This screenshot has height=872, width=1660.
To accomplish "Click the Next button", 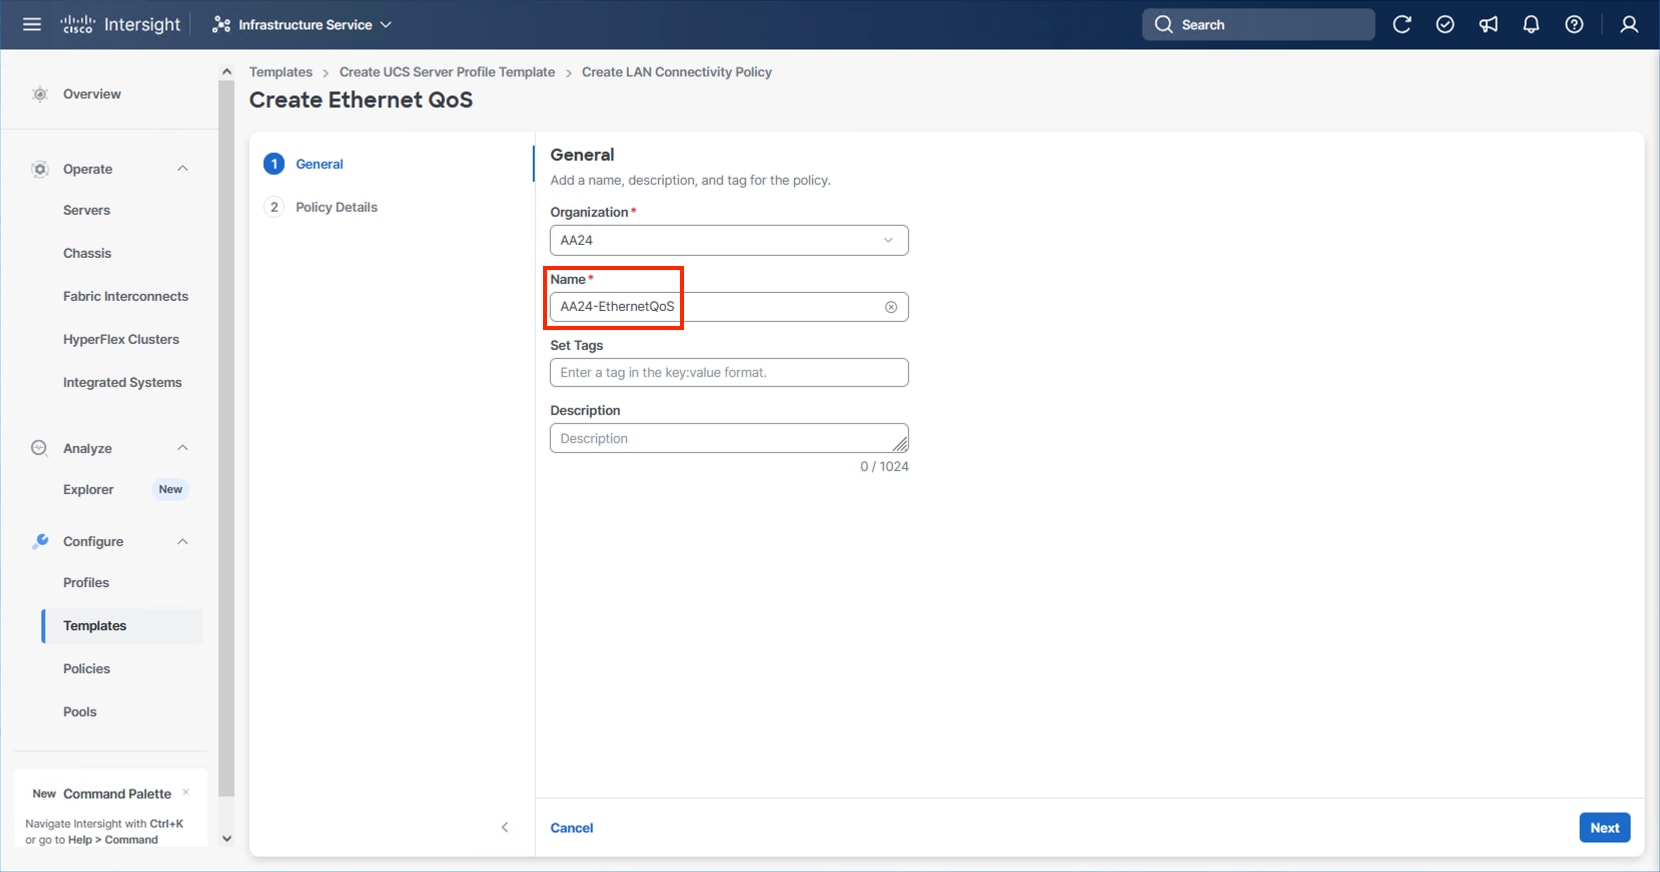I will click(x=1605, y=827).
